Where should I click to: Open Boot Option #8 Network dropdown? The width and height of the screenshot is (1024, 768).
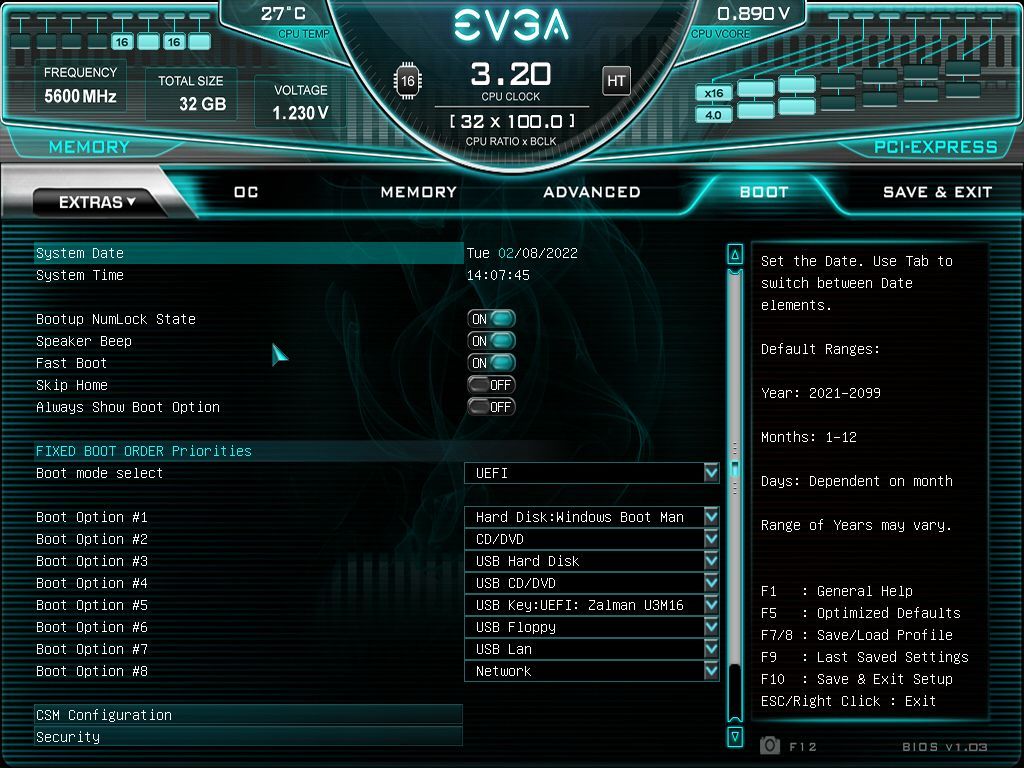coord(592,671)
